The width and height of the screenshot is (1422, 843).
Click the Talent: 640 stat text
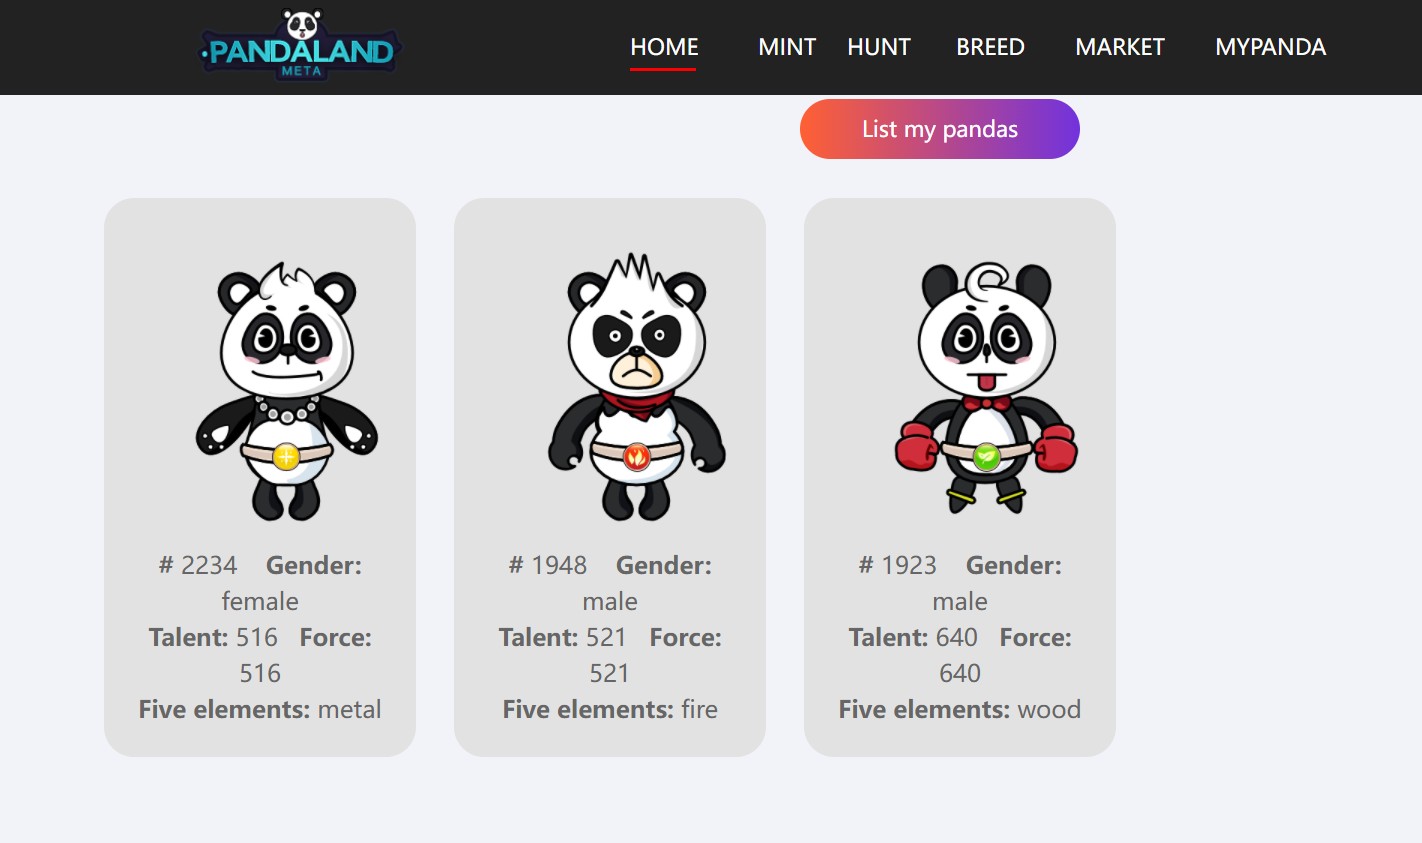pos(913,637)
